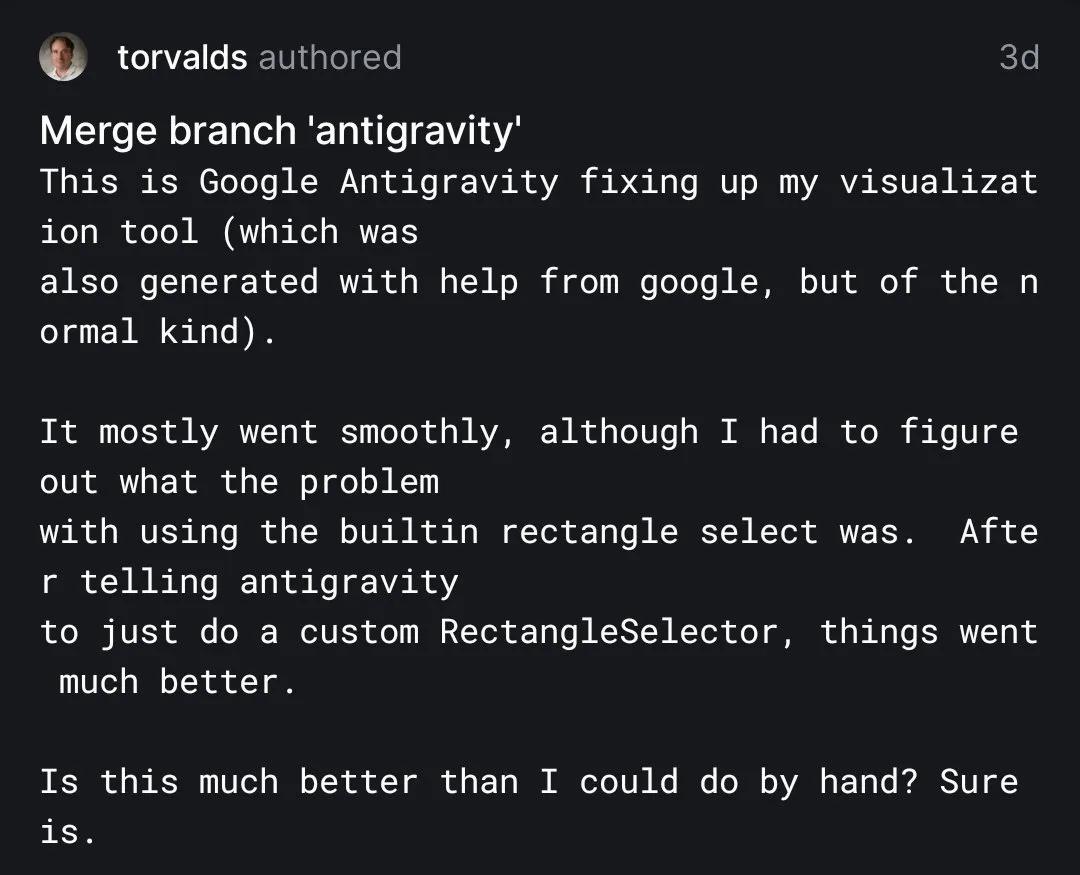Open the torvalds username link
The image size is (1080, 875).
(182, 58)
